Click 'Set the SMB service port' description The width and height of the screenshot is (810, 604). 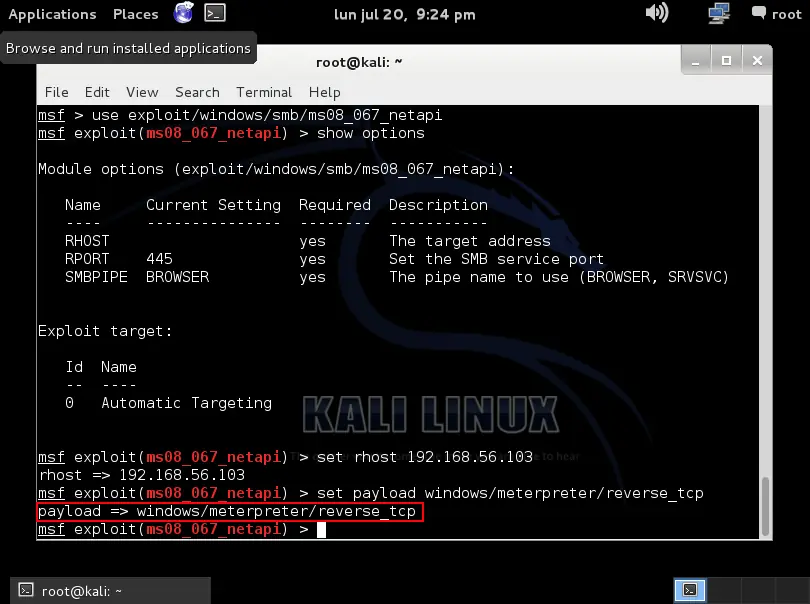(496, 259)
